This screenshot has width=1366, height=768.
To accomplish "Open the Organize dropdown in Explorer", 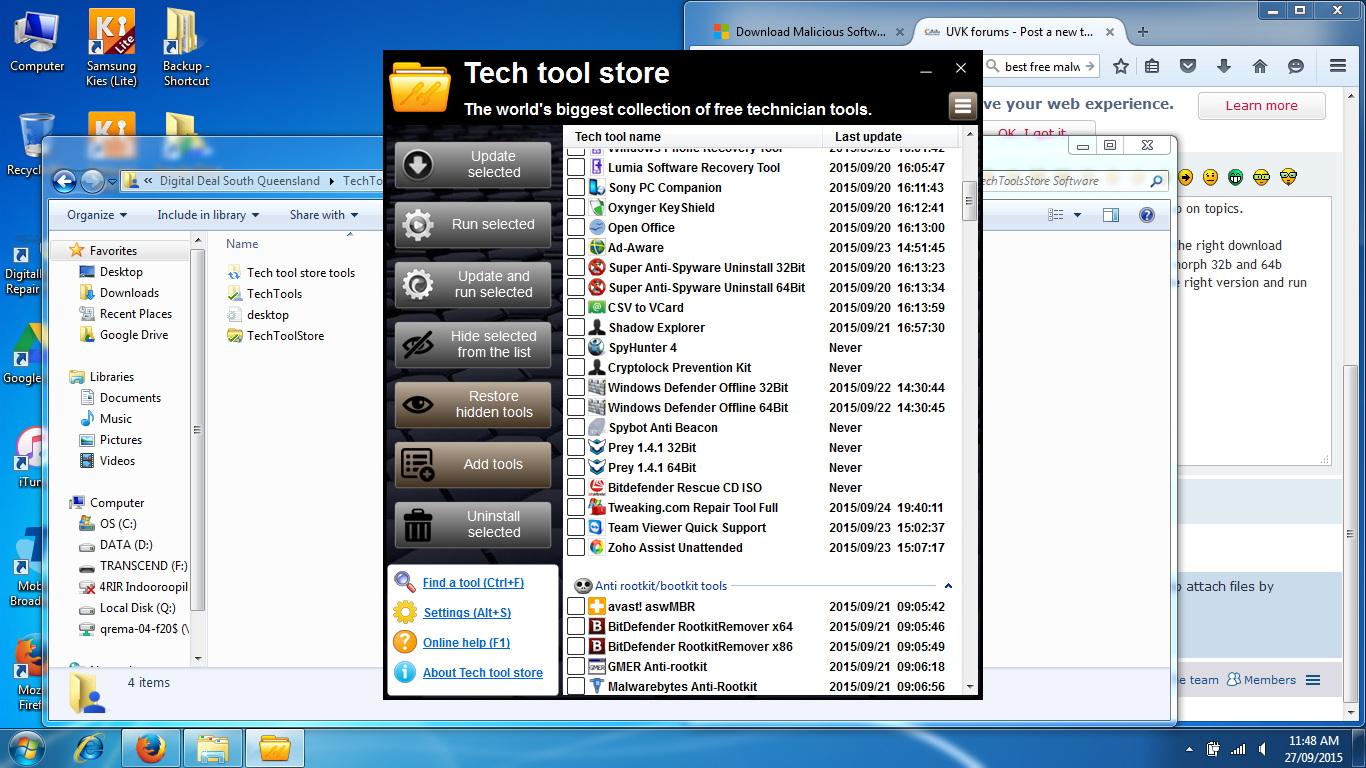I will [x=97, y=215].
